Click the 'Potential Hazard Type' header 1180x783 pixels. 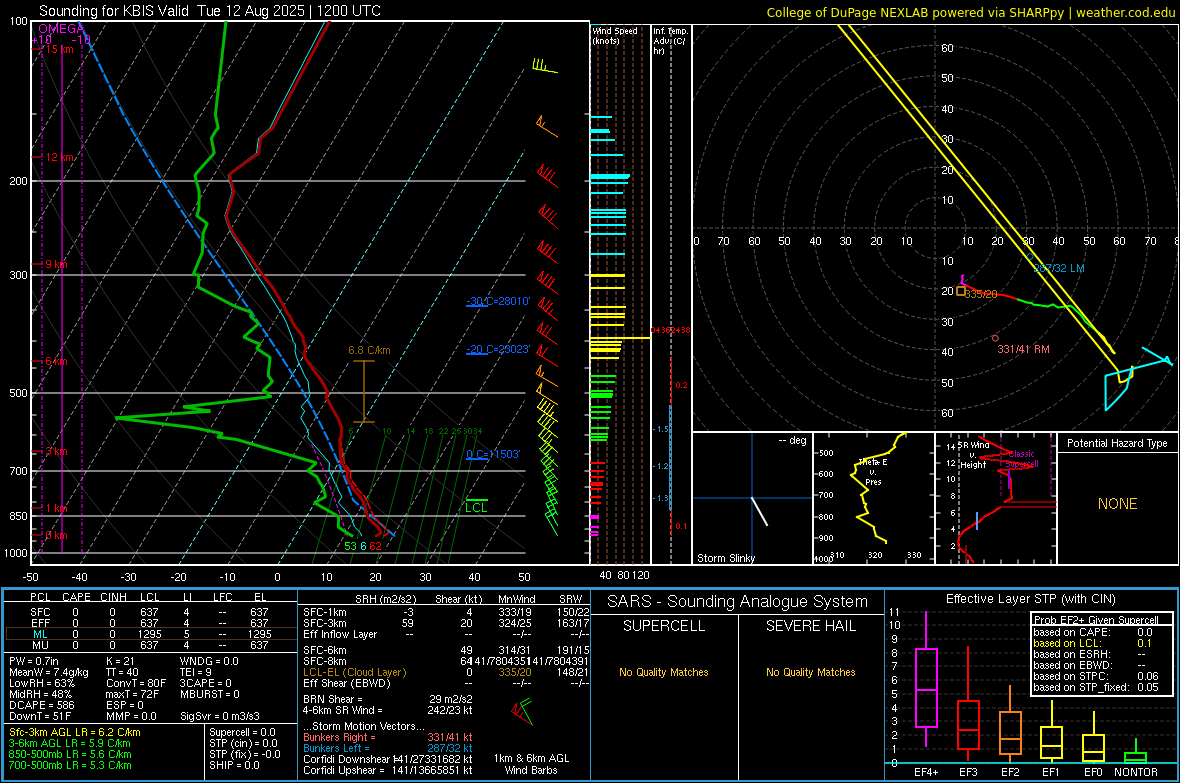point(1117,443)
